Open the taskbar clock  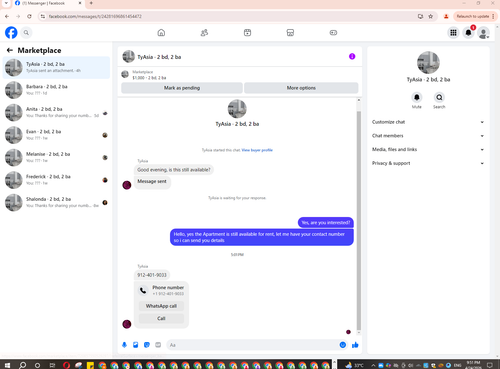click(473, 364)
